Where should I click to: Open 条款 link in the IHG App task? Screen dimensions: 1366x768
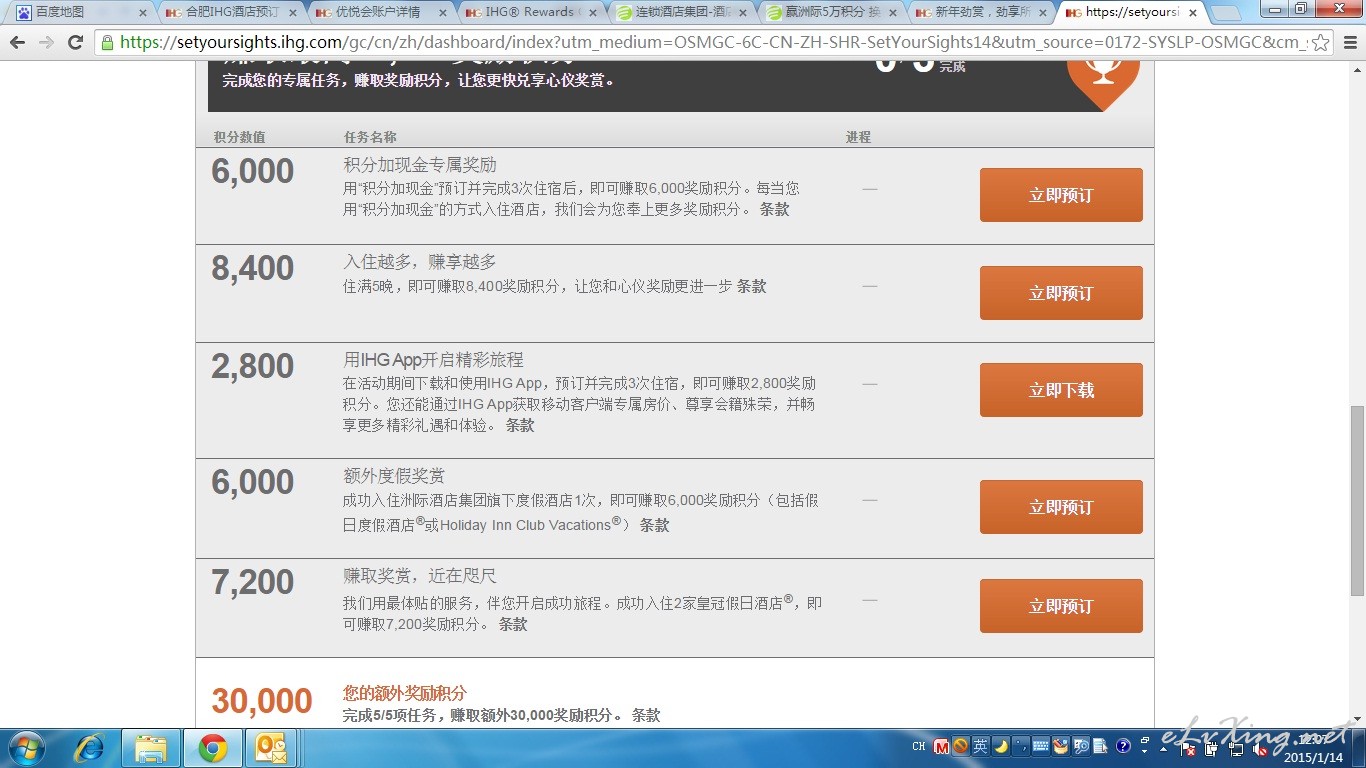520,425
